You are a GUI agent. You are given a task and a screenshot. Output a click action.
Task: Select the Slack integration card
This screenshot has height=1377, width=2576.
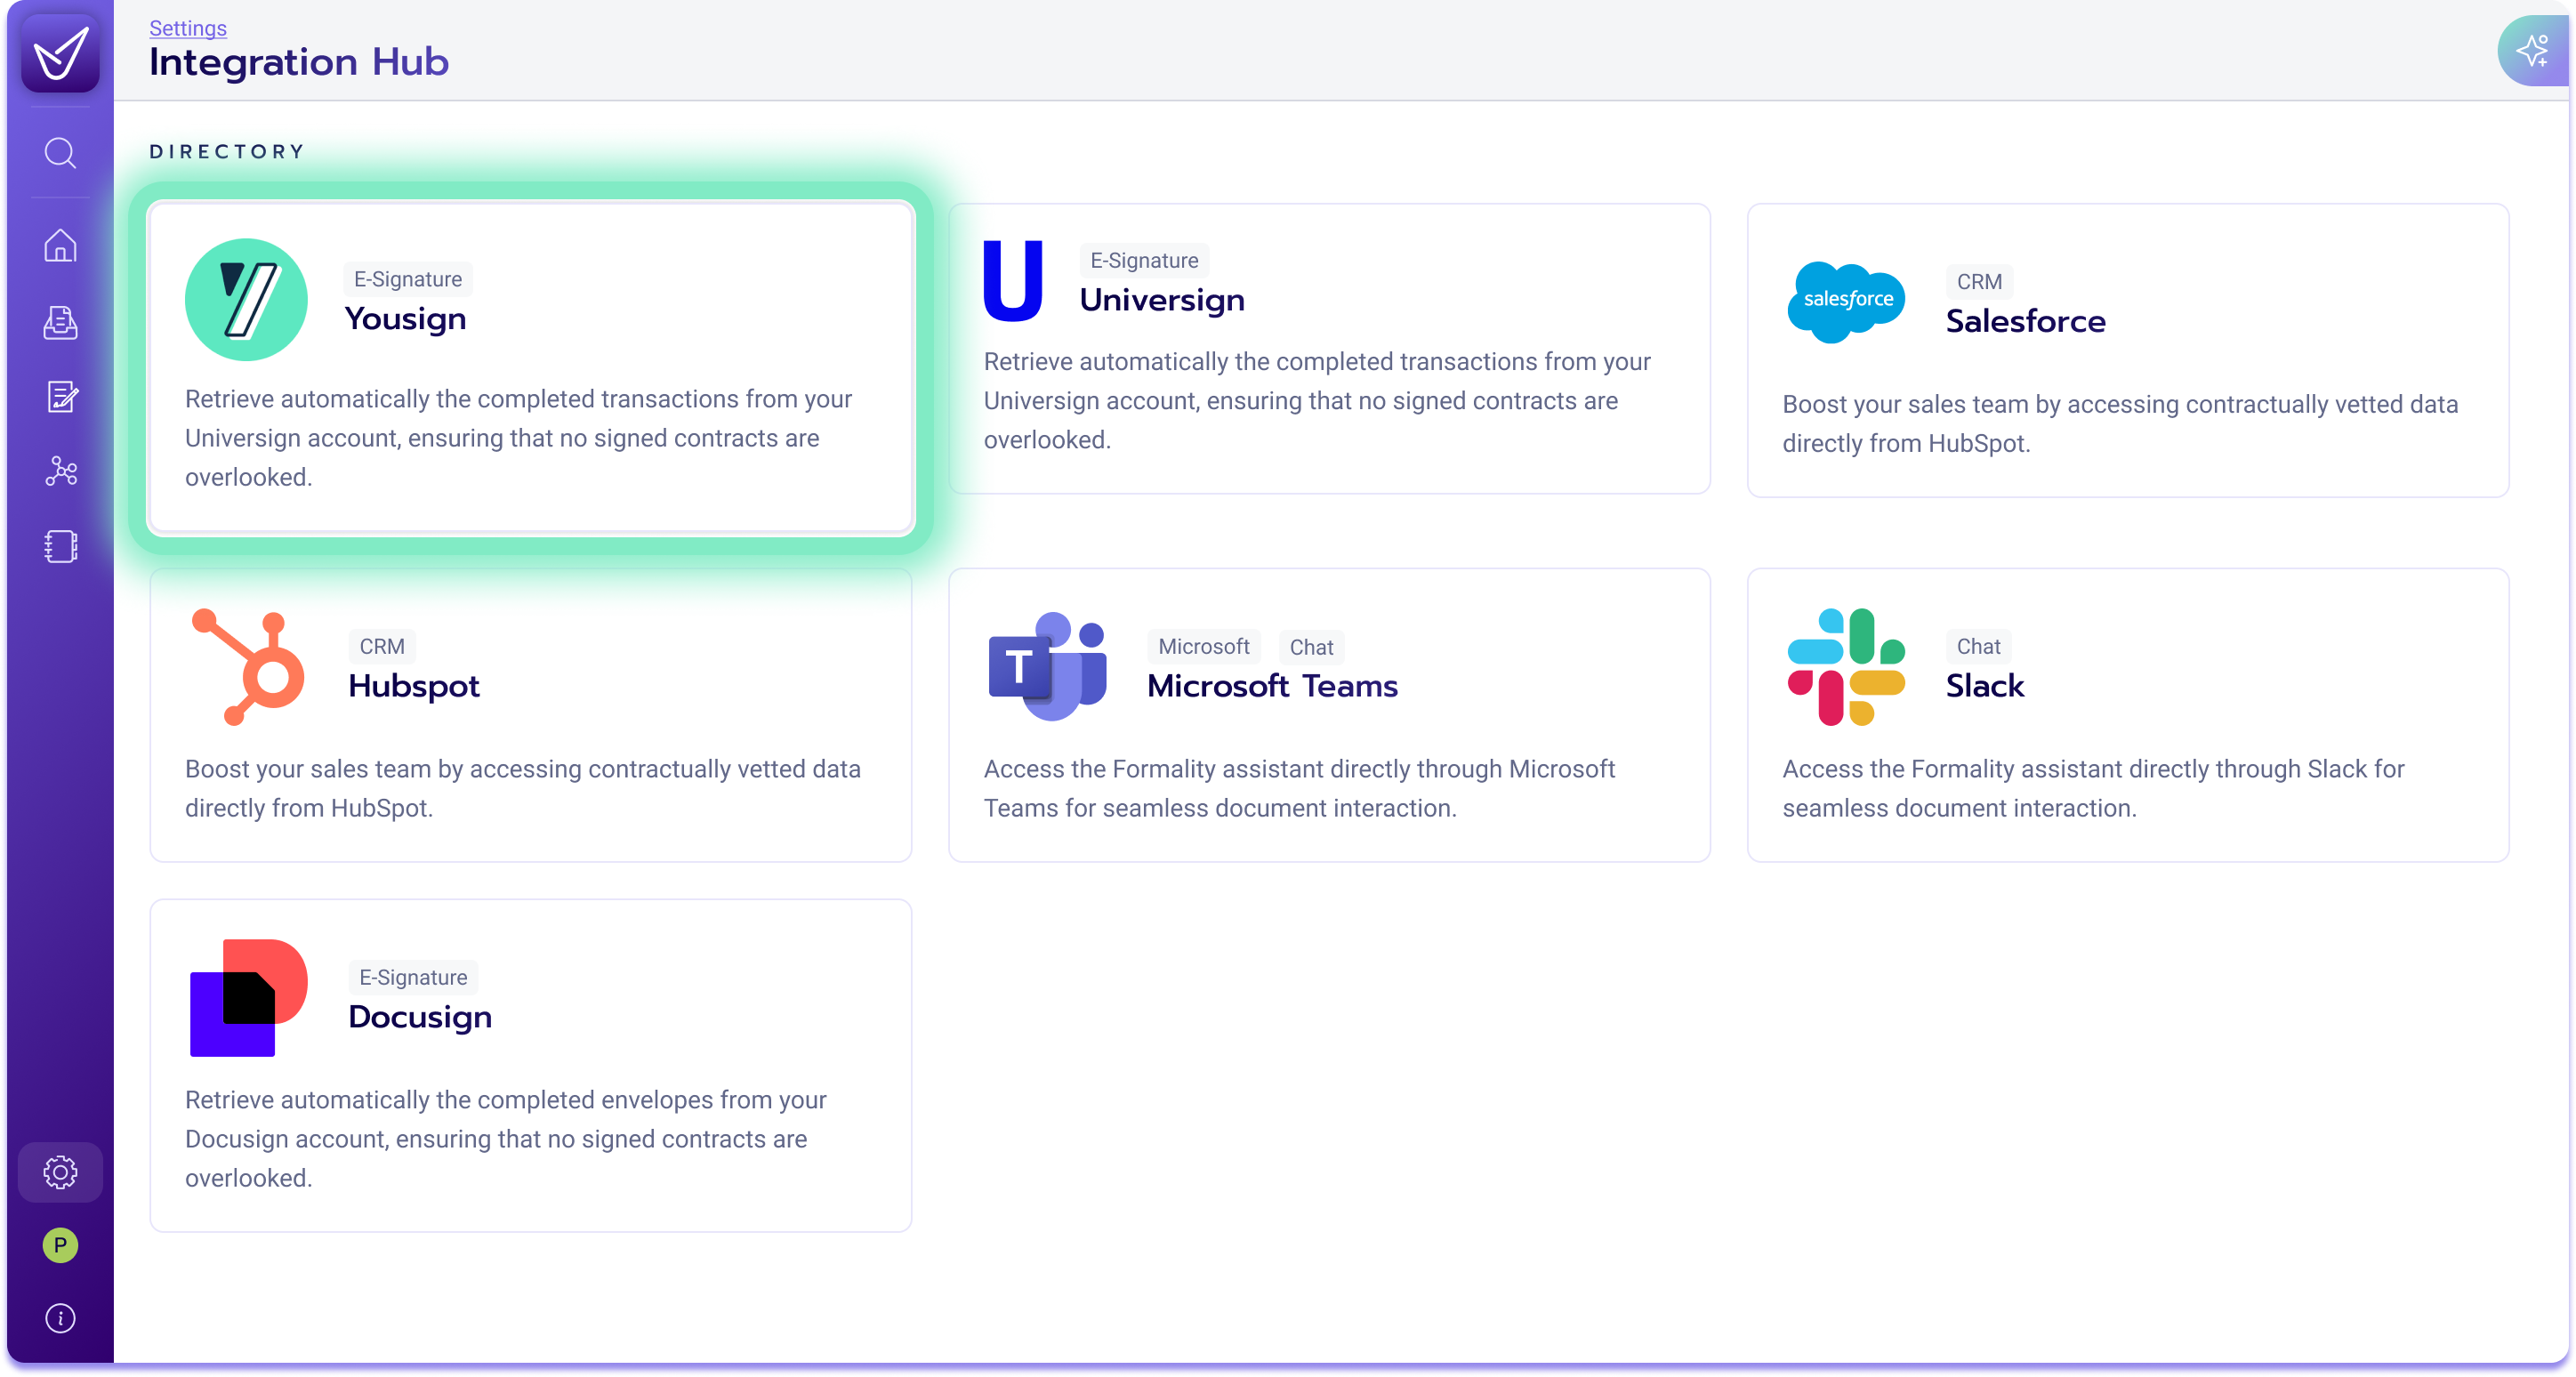(x=2126, y=715)
